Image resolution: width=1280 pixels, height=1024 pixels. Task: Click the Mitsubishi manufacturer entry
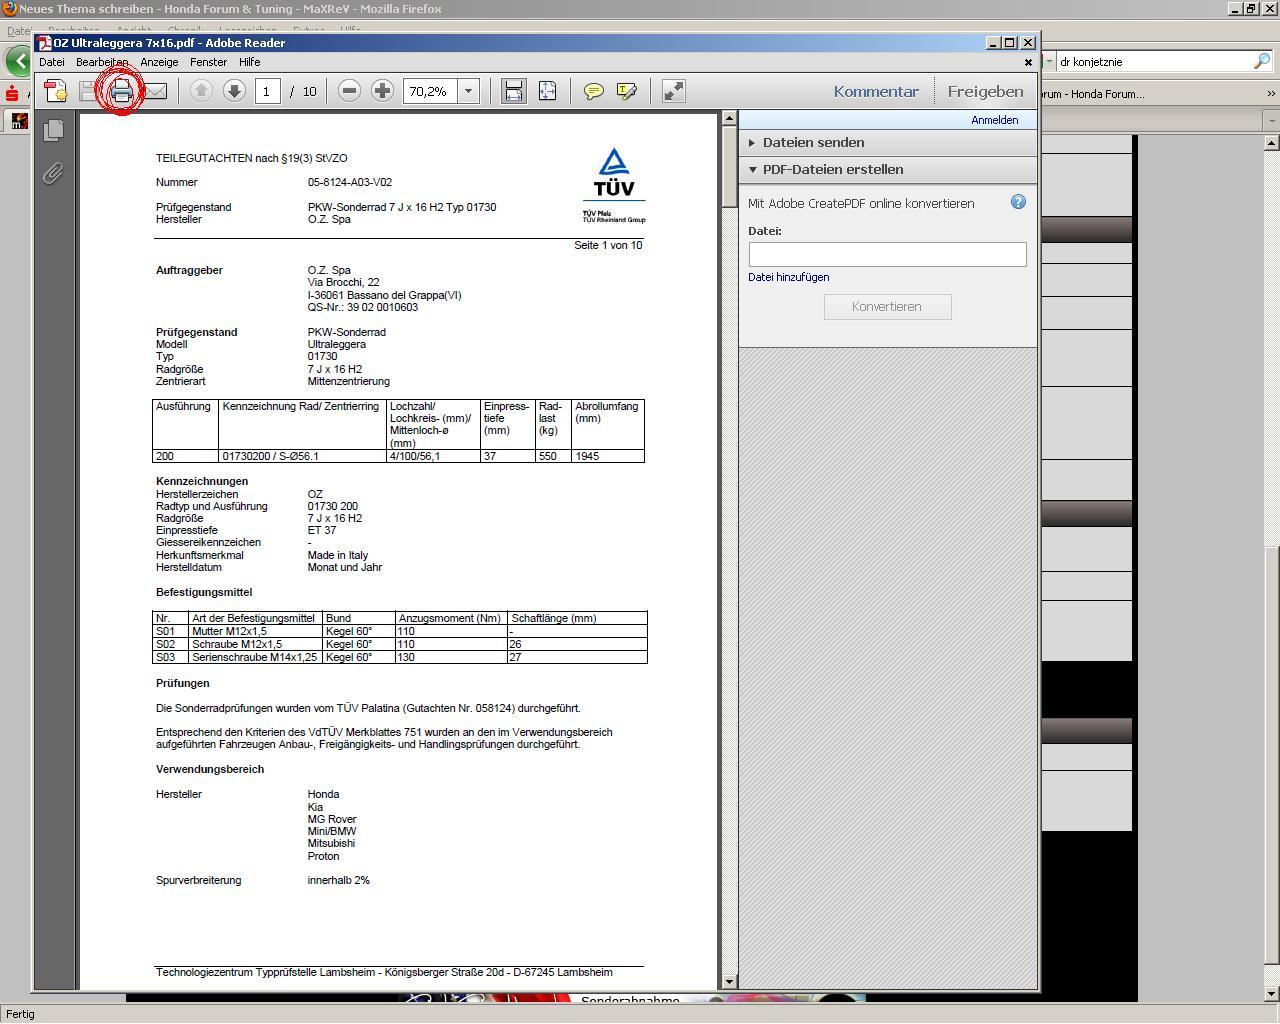coord(331,844)
